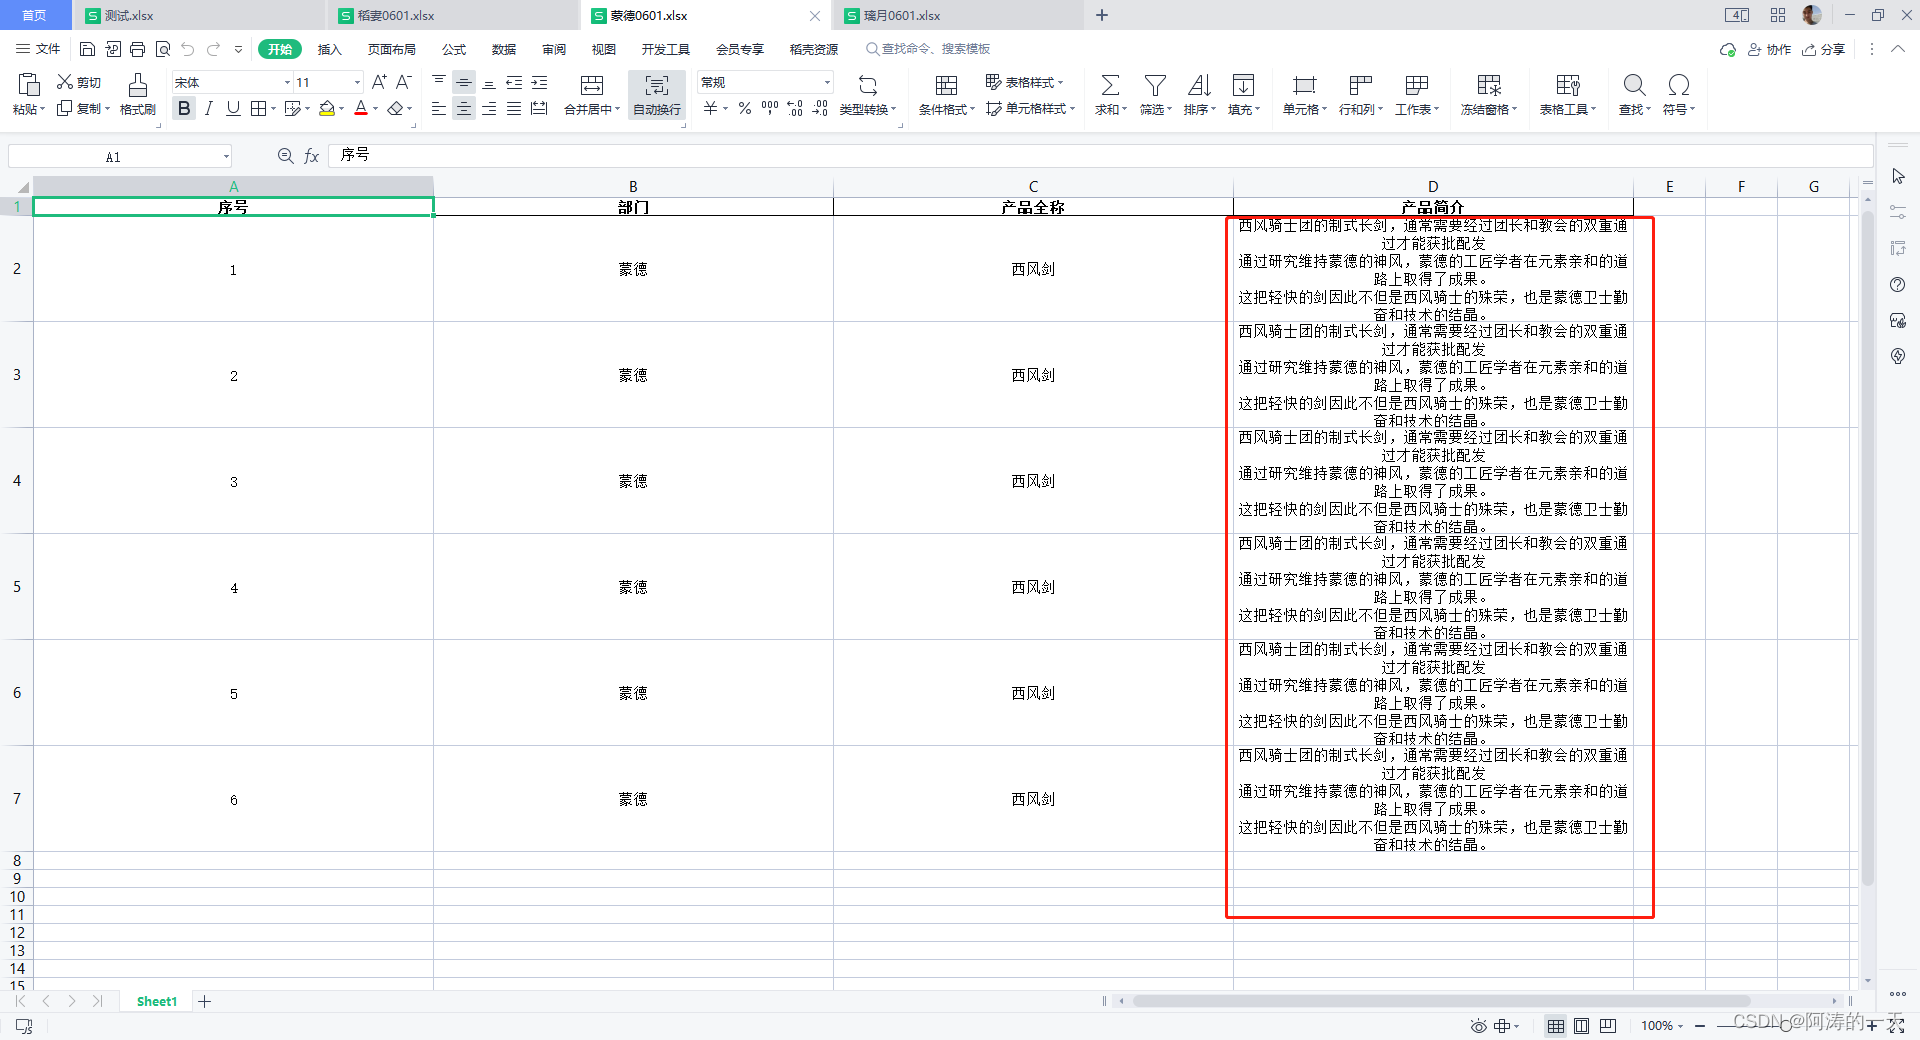Viewport: 1920px width, 1040px height.
Task: Click the Fill (填充) icon
Action: point(1243,85)
